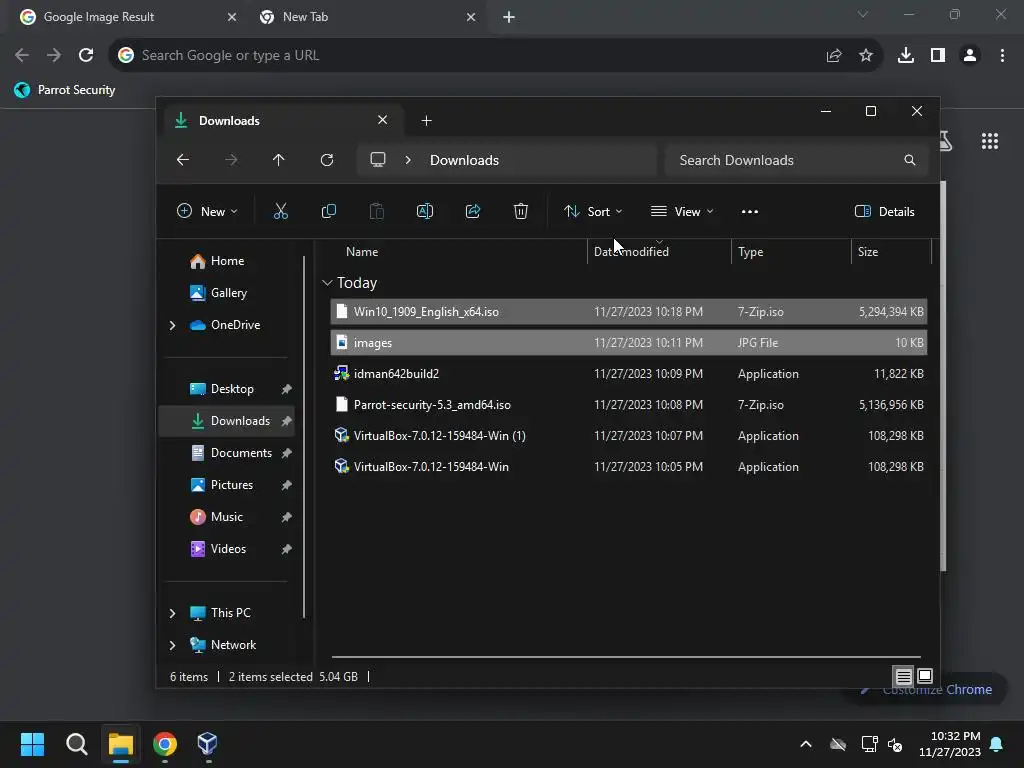Open a new Chrome tab with plus
This screenshot has width=1024, height=768.
[x=509, y=17]
